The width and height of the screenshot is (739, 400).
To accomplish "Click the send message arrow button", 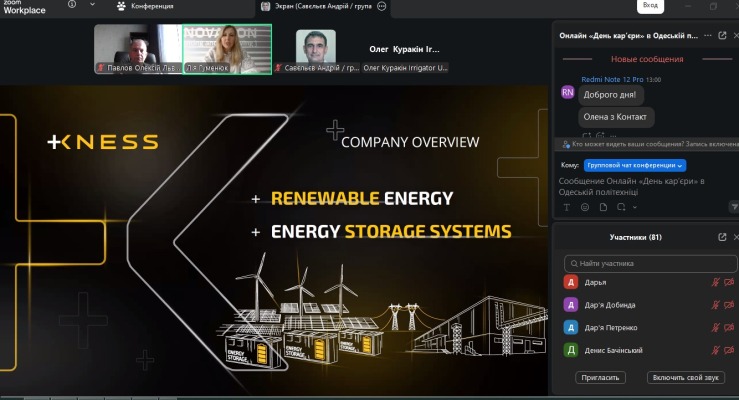I will pos(733,206).
